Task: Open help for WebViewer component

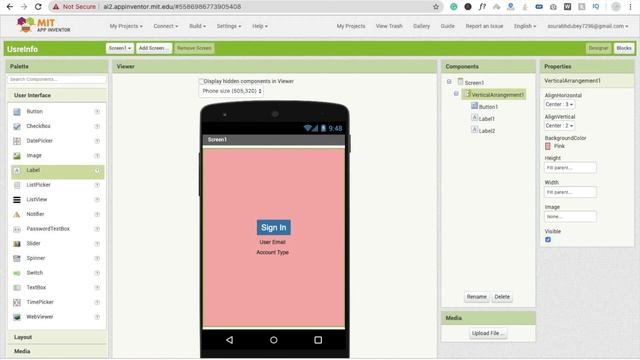Action: pyautogui.click(x=97, y=317)
